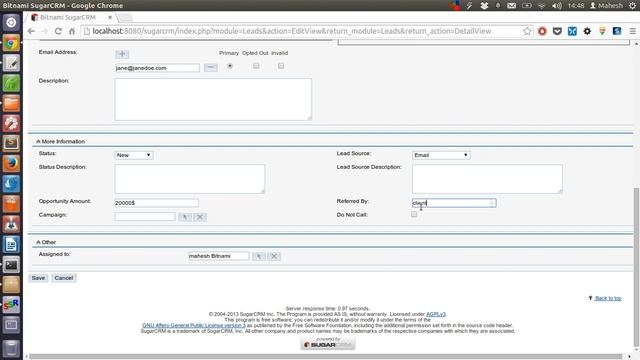Check the Opted Out email checkbox
The image size is (640, 360).
click(256, 66)
